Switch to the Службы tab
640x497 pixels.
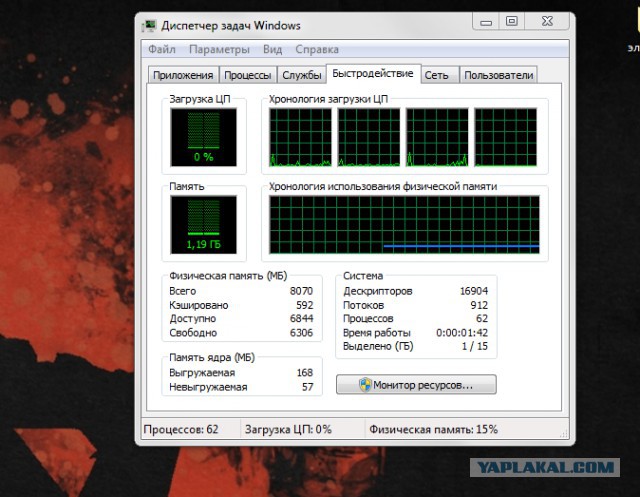[x=302, y=75]
